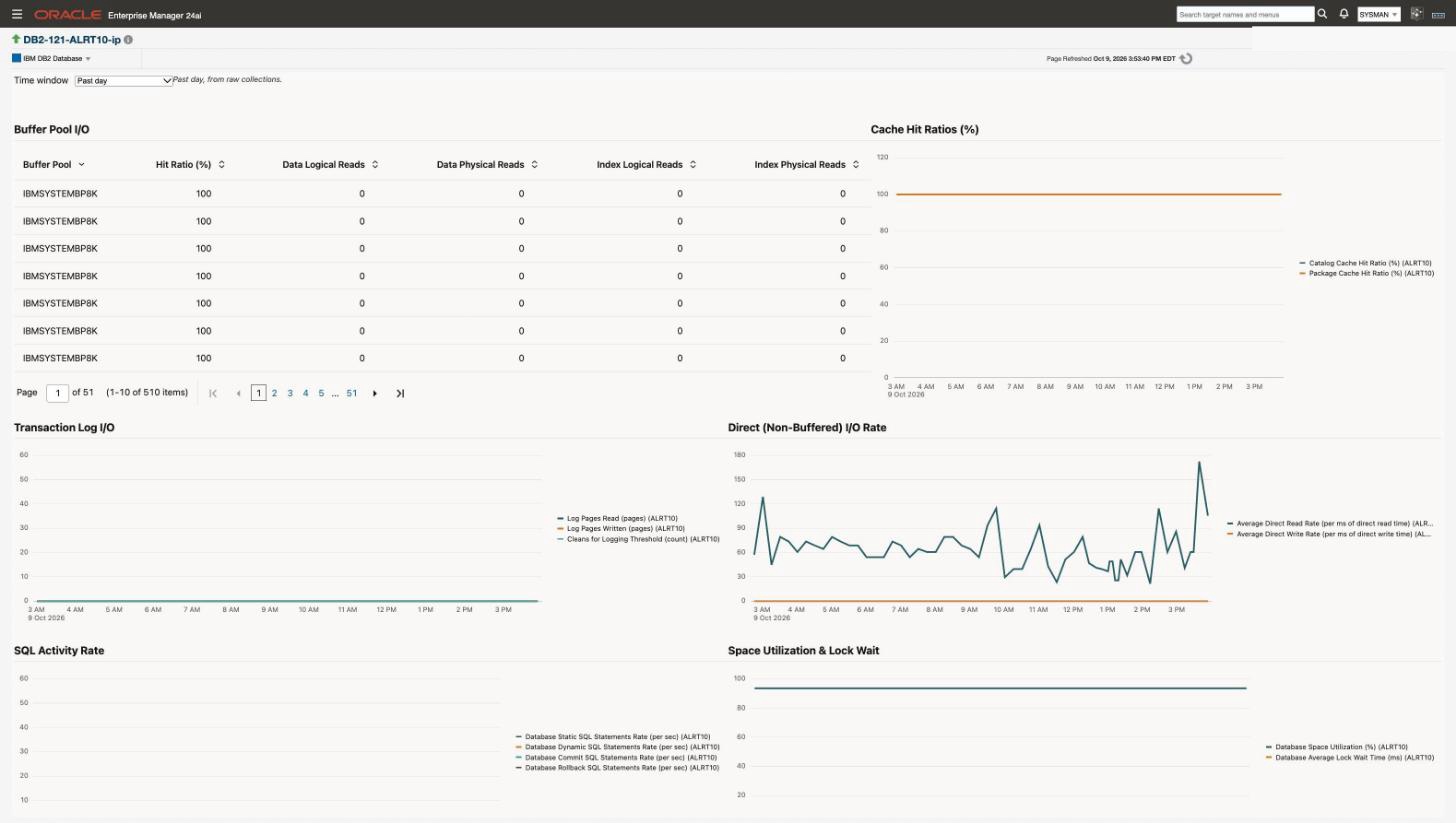Toggle the Log Pages Read legend series

click(x=617, y=519)
